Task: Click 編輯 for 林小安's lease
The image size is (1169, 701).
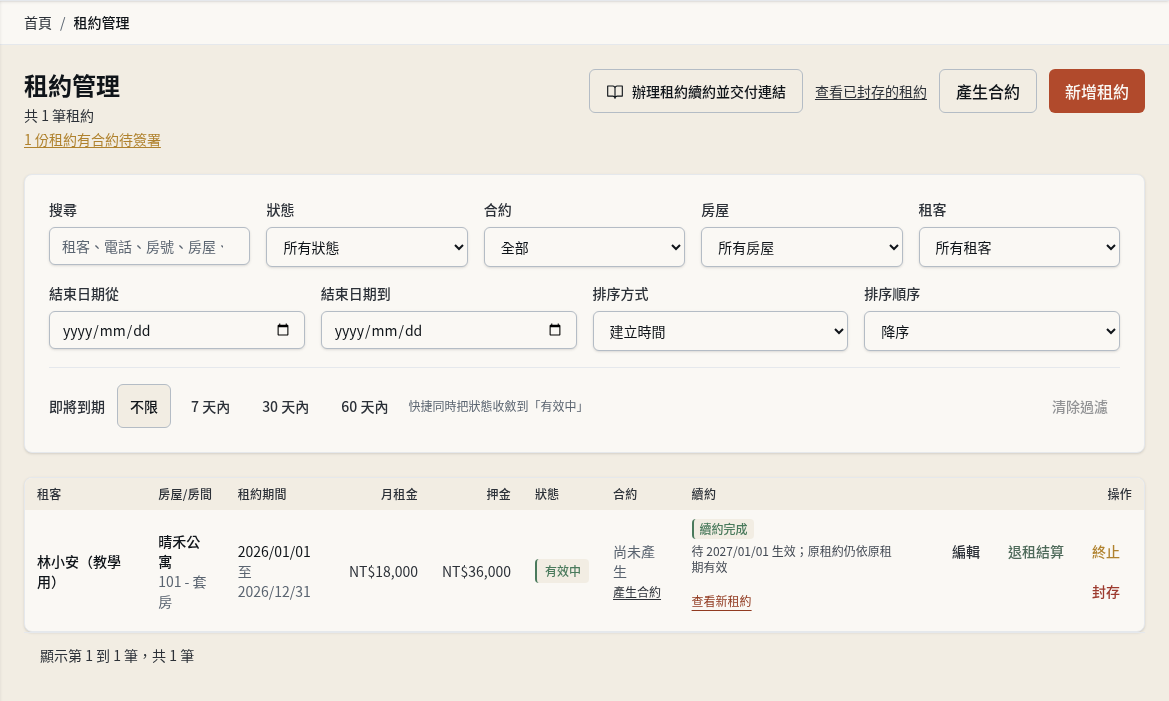Action: coord(965,552)
